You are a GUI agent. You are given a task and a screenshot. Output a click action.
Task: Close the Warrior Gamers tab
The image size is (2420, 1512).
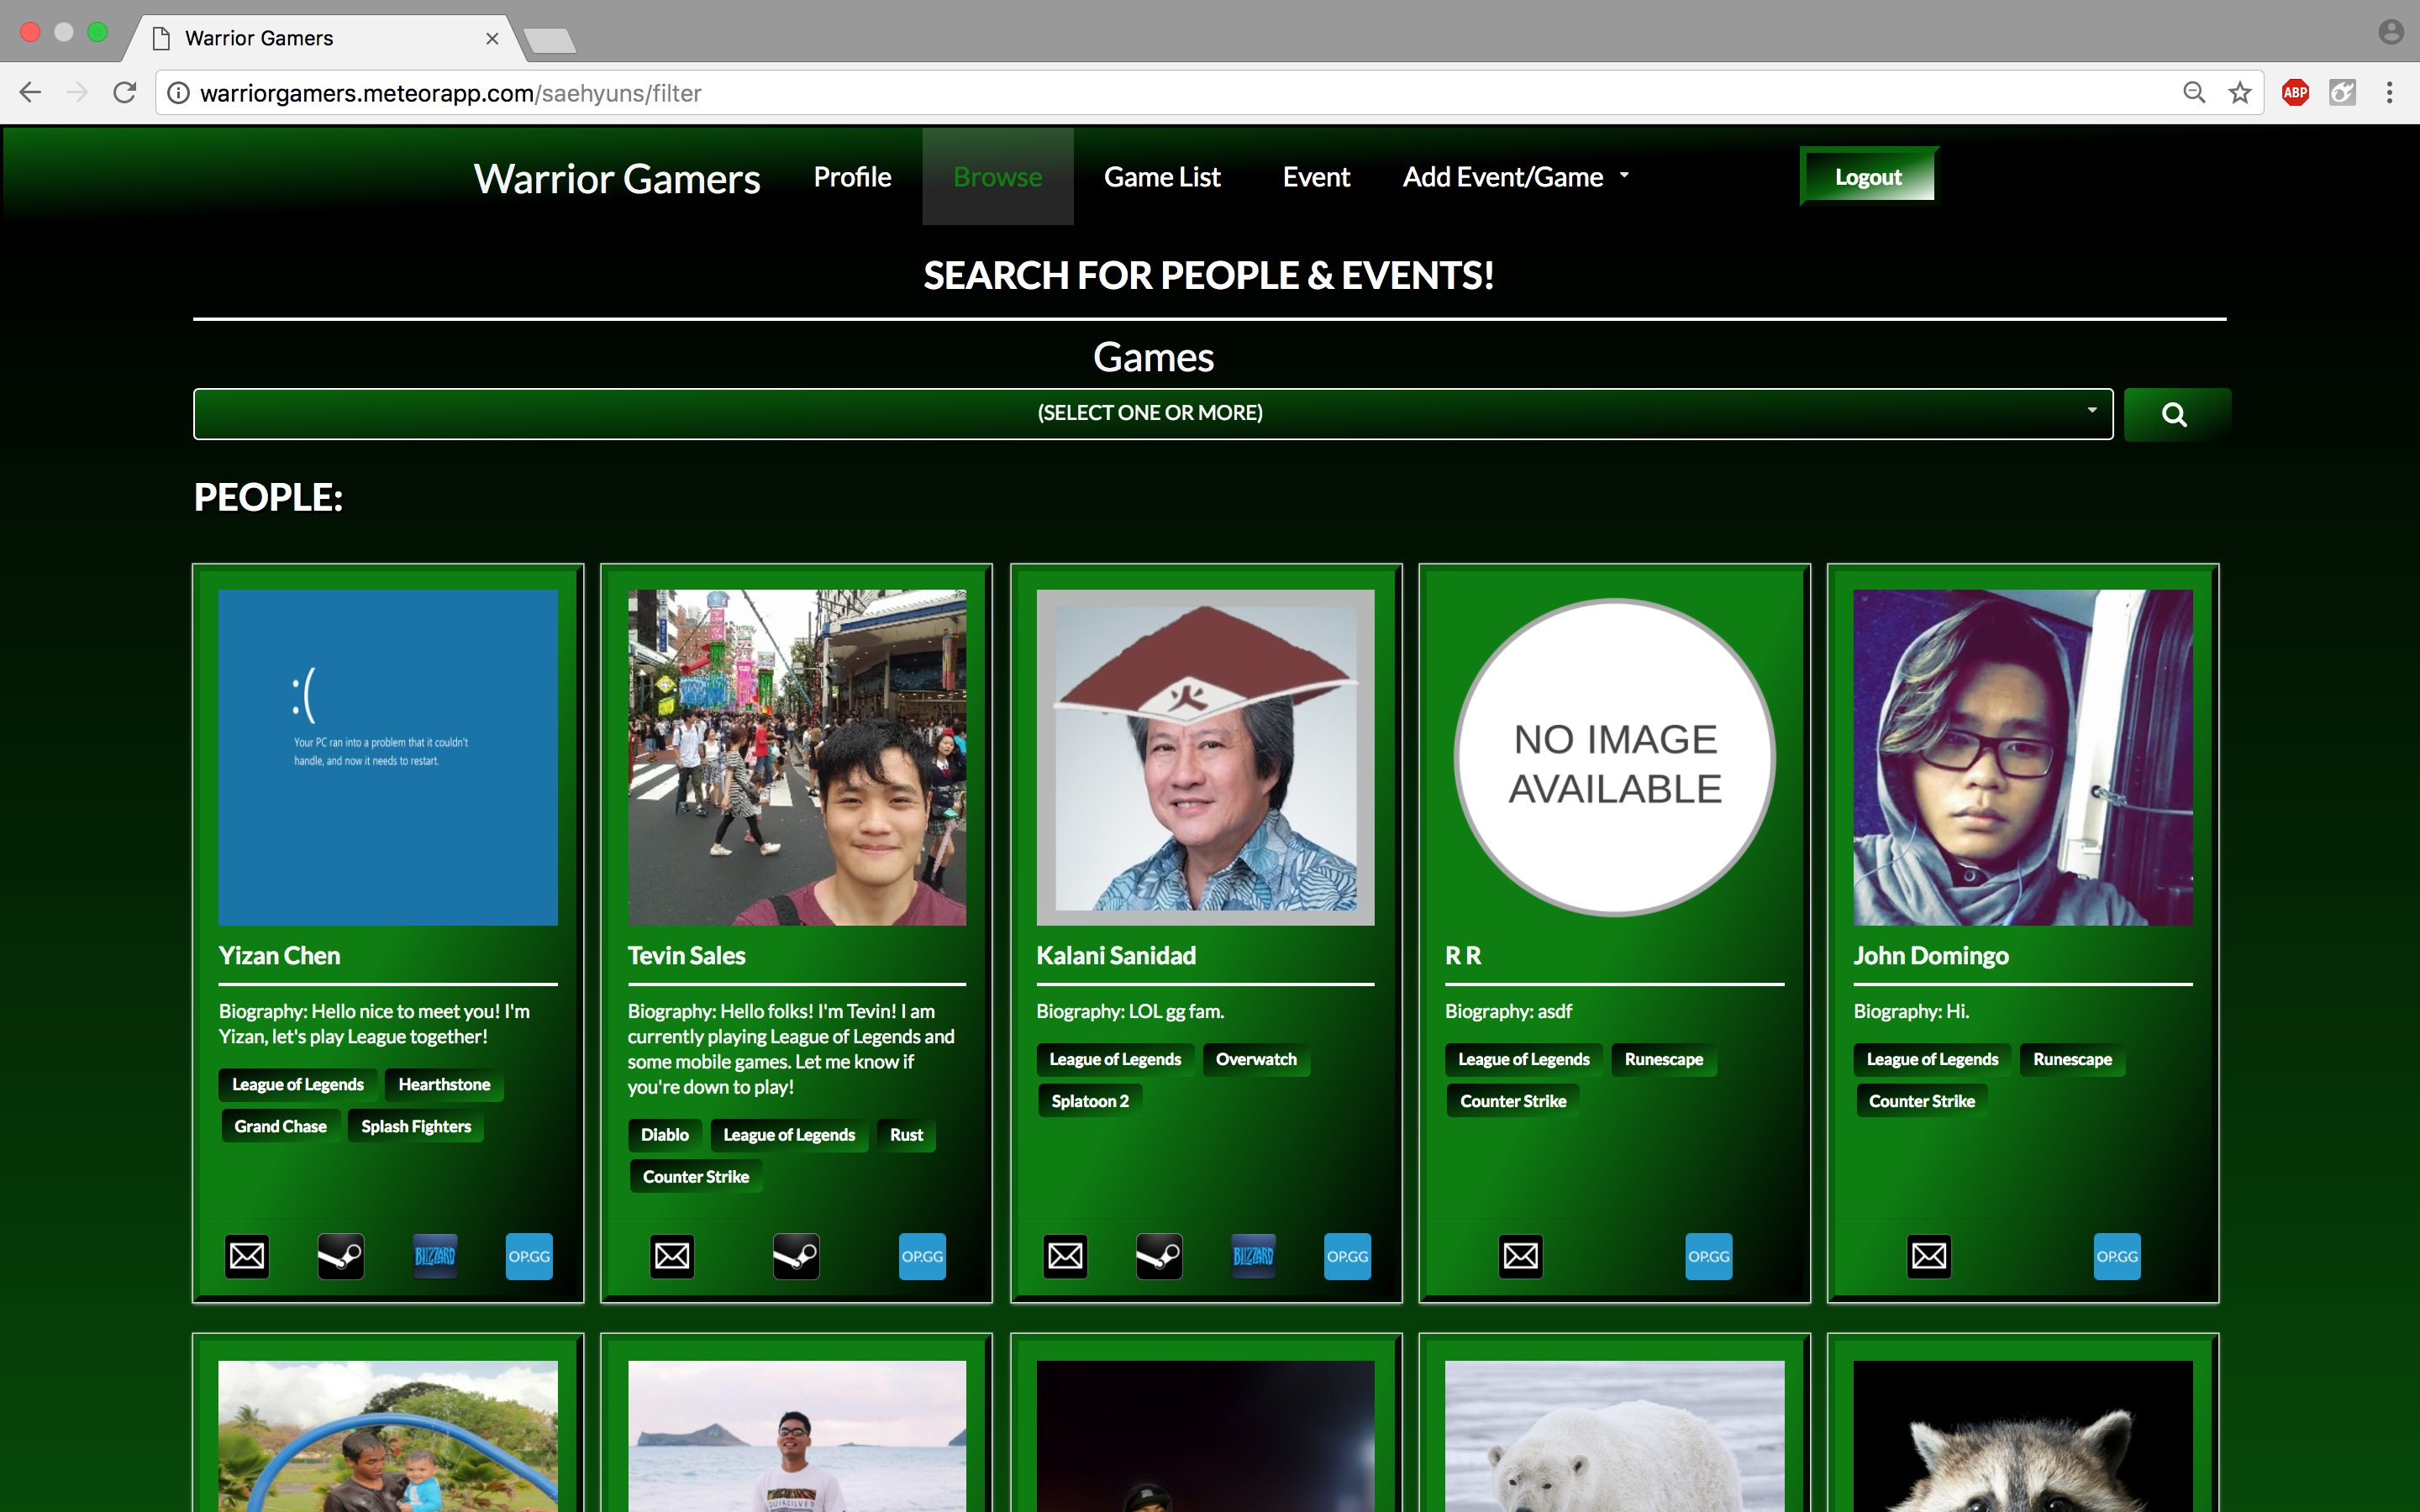click(492, 38)
